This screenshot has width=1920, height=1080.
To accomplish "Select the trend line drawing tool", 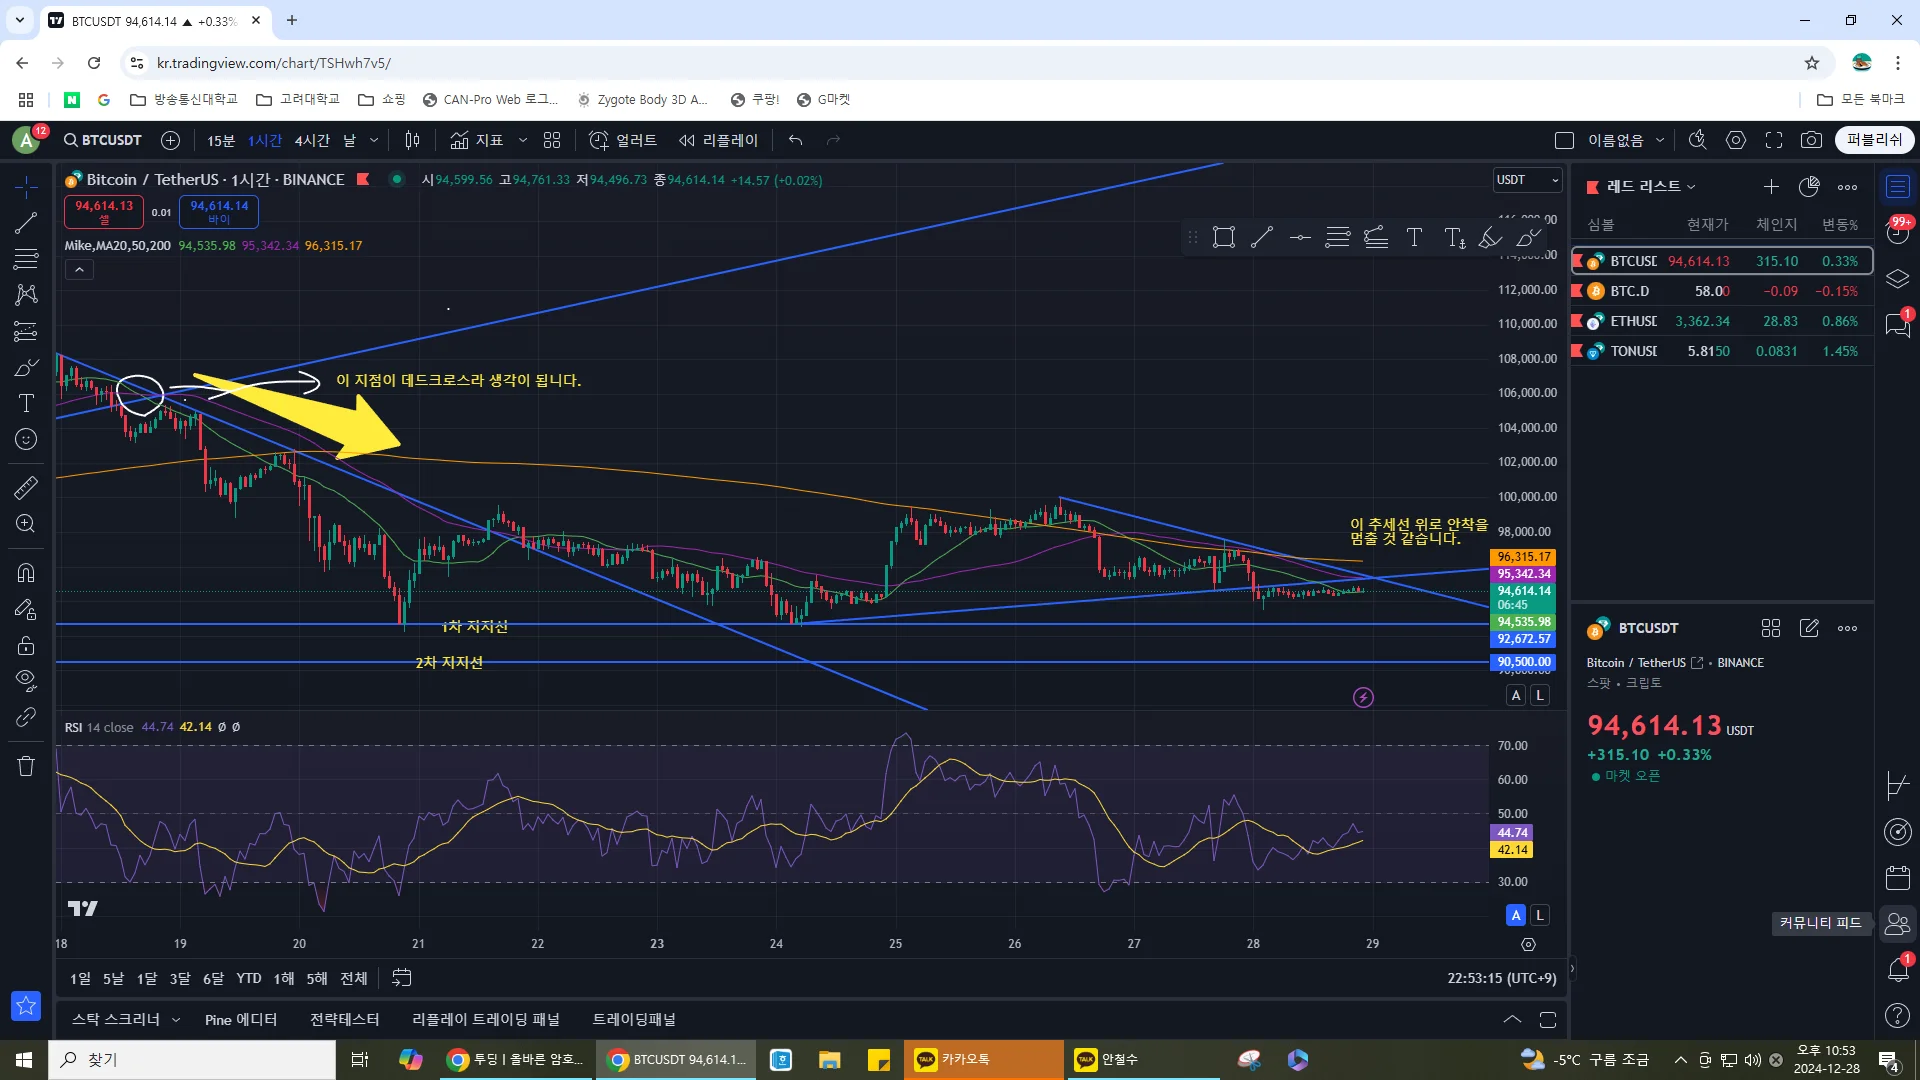I will point(26,223).
